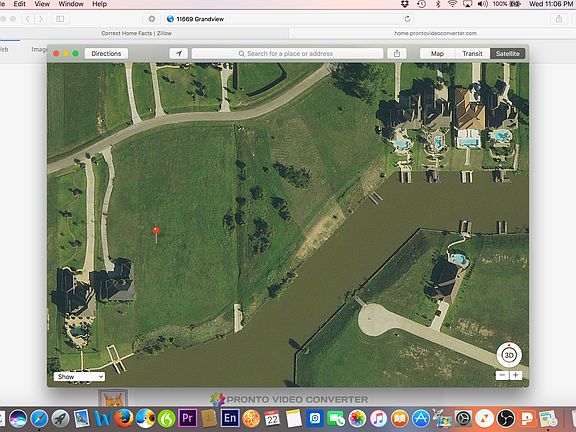Open Launchpad rocket from the Dock

tap(60, 418)
